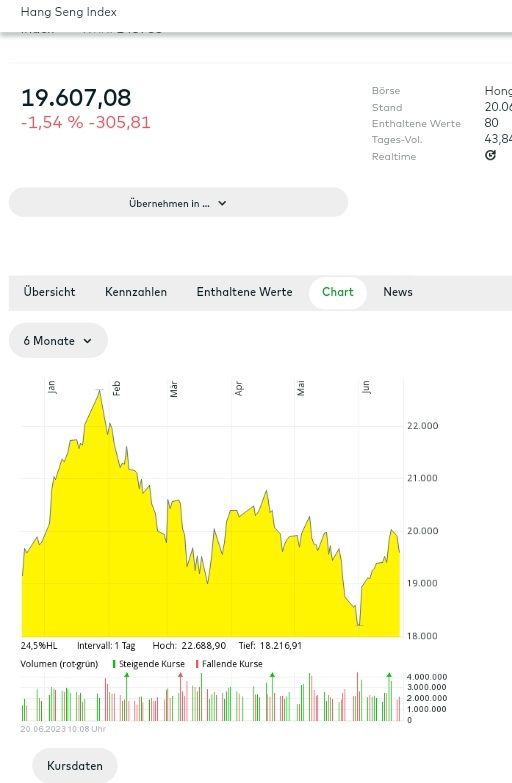Image resolution: width=512 pixels, height=783 pixels.
Task: Click the 'Steigende Kurse' legend entry
Action: (x=149, y=664)
